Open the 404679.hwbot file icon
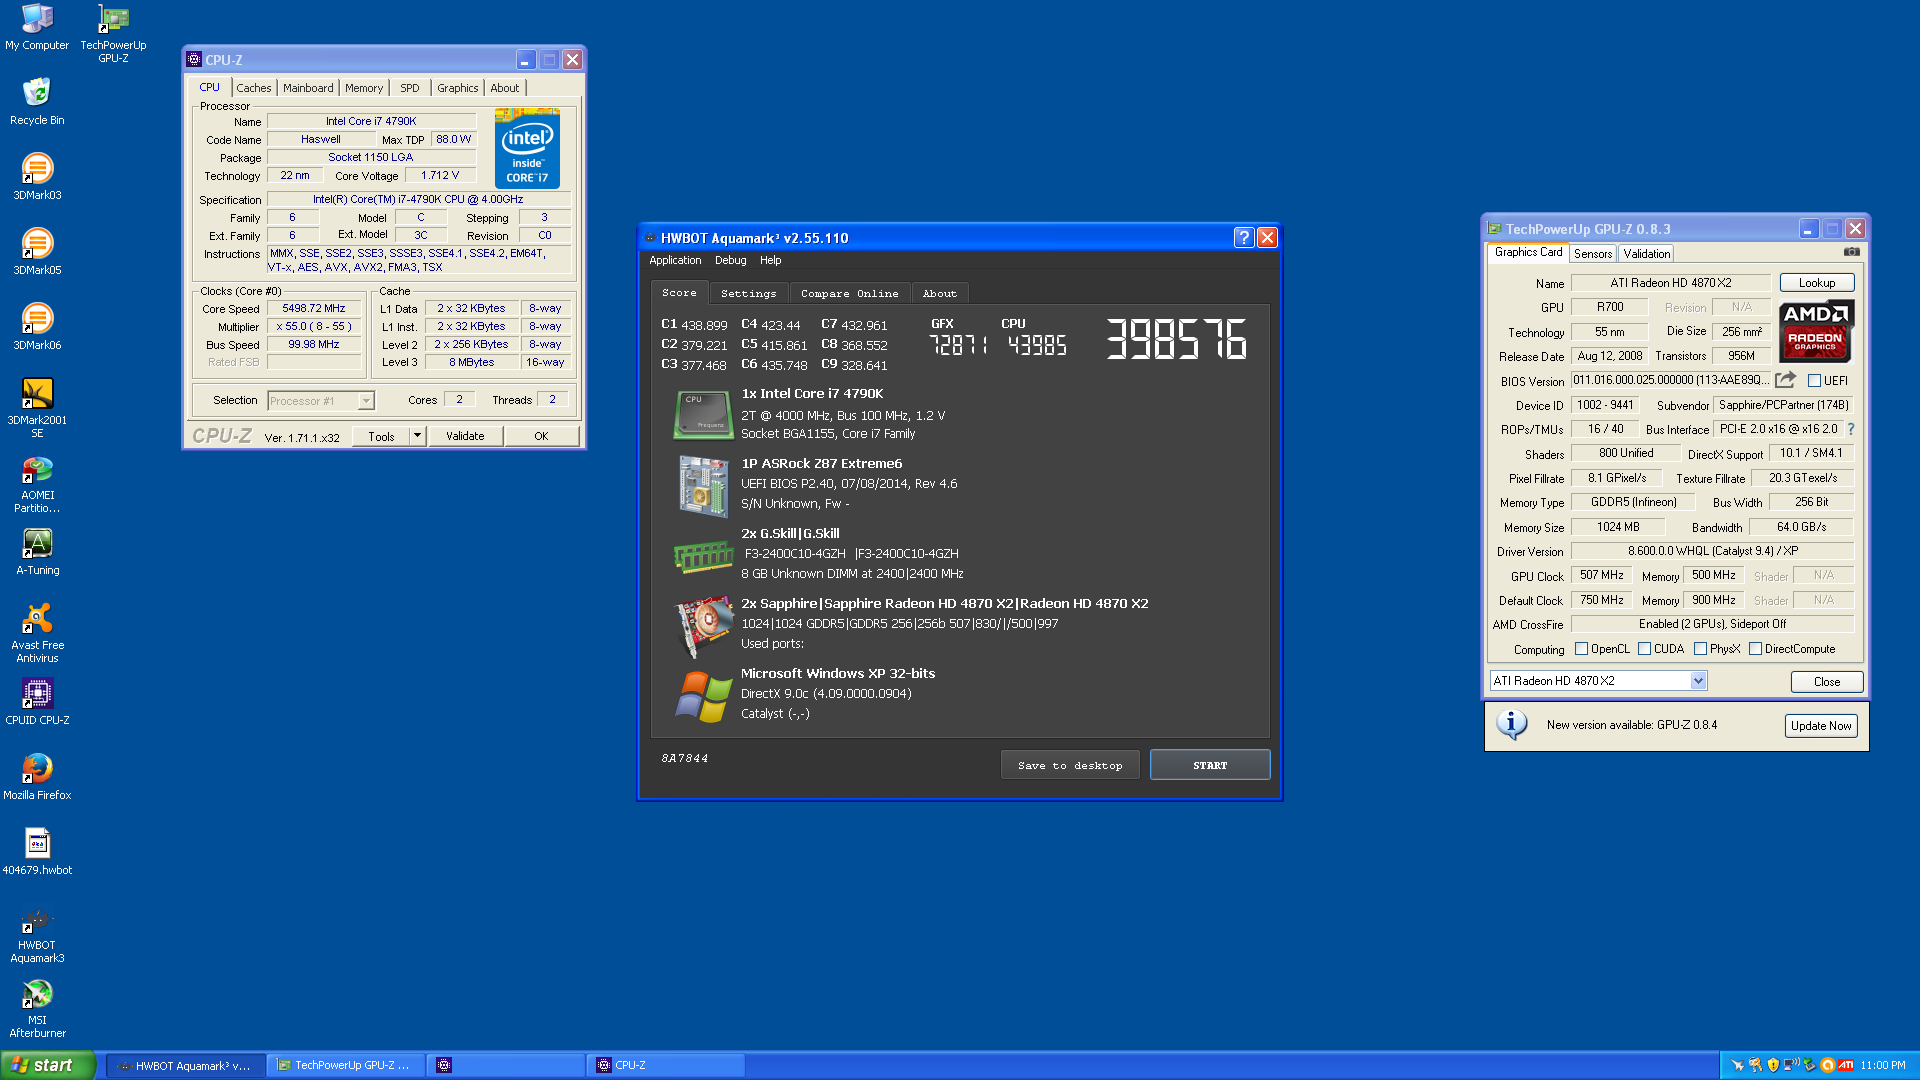The width and height of the screenshot is (1920, 1080). 37,851
